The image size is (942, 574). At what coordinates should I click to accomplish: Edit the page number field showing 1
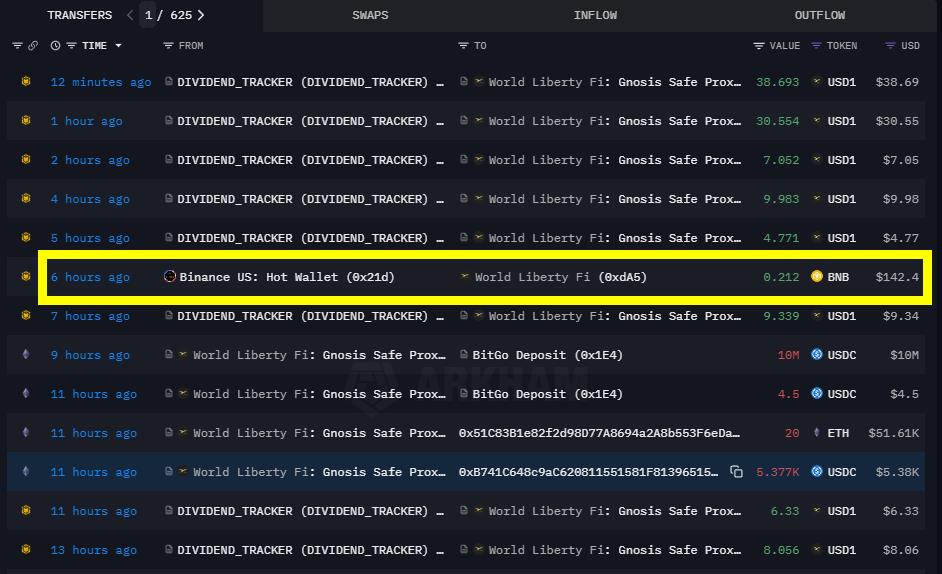coord(148,15)
